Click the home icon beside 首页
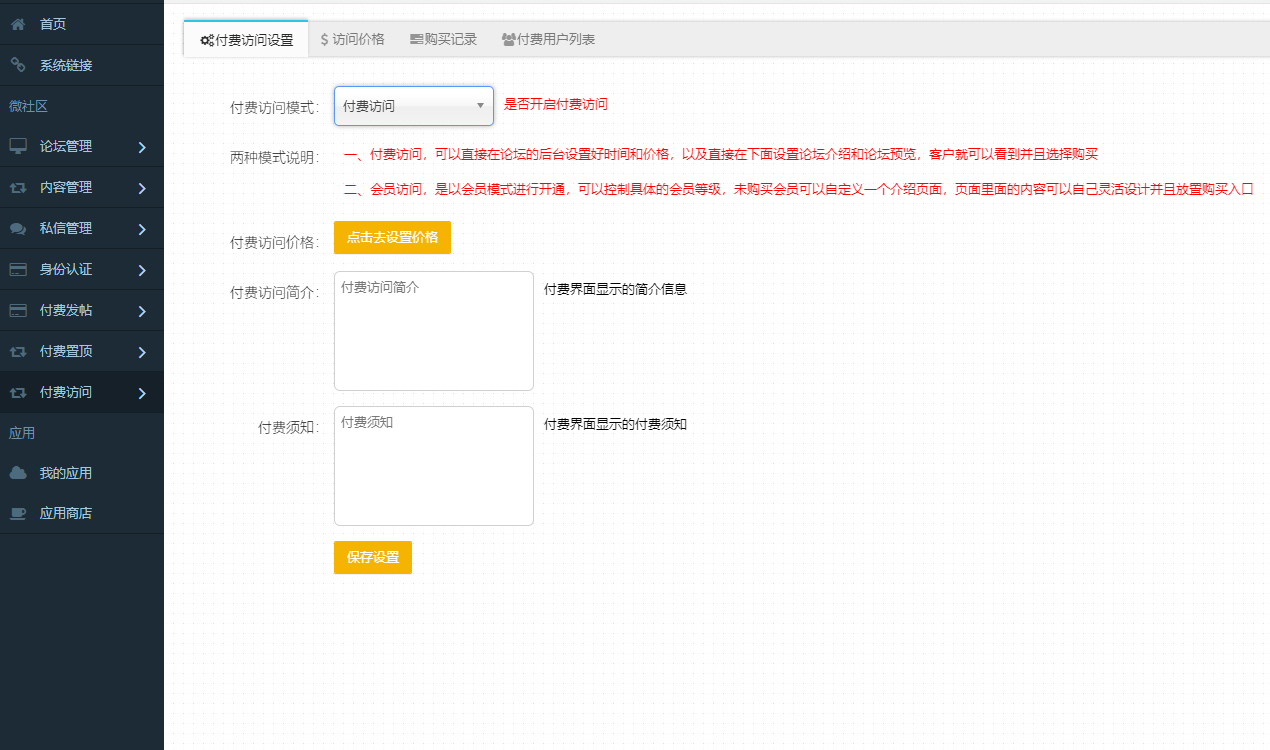Image resolution: width=1270 pixels, height=750 pixels. [18, 24]
